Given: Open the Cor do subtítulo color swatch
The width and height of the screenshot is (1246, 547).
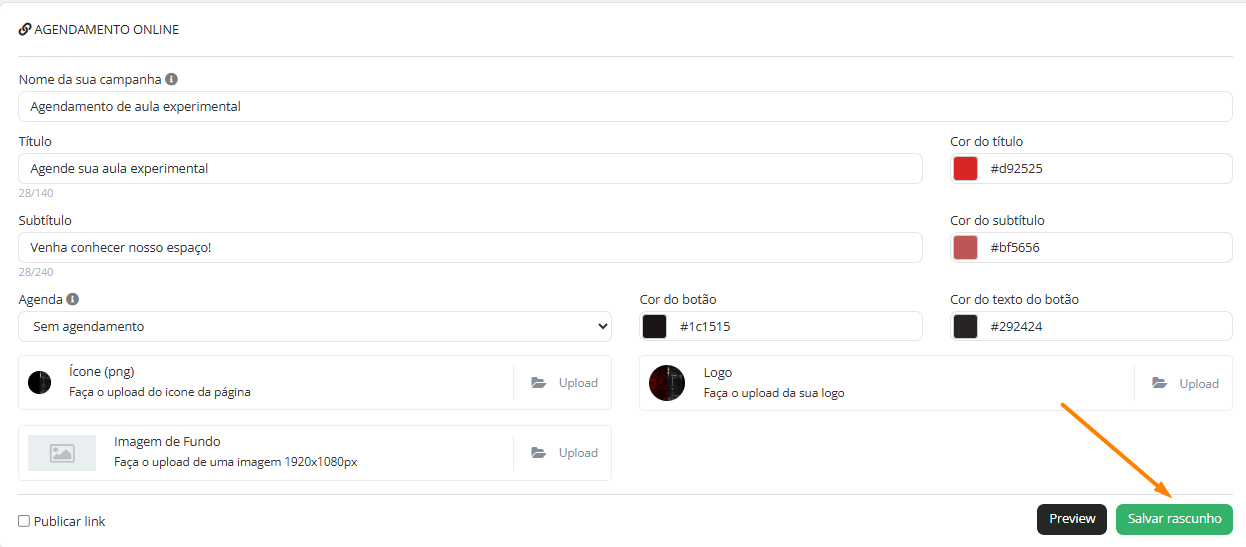Looking at the screenshot, I should (965, 247).
